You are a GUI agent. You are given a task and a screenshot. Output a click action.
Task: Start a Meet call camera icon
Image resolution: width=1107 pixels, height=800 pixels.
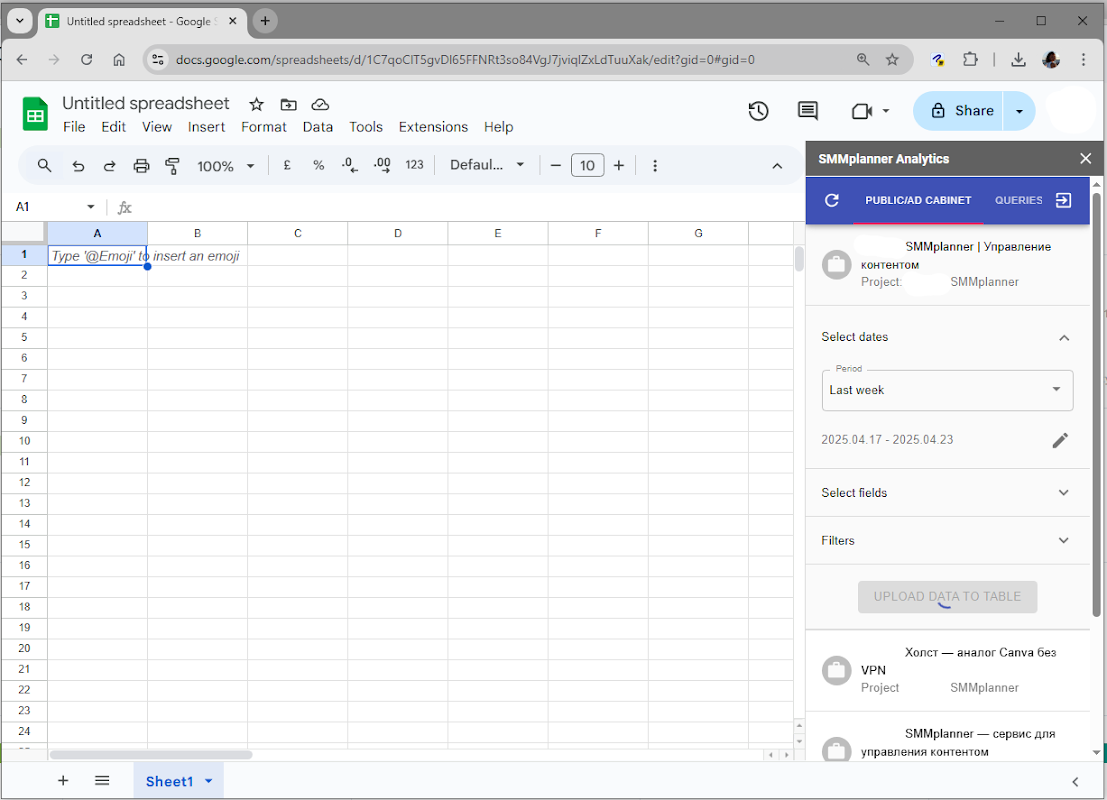click(x=861, y=111)
